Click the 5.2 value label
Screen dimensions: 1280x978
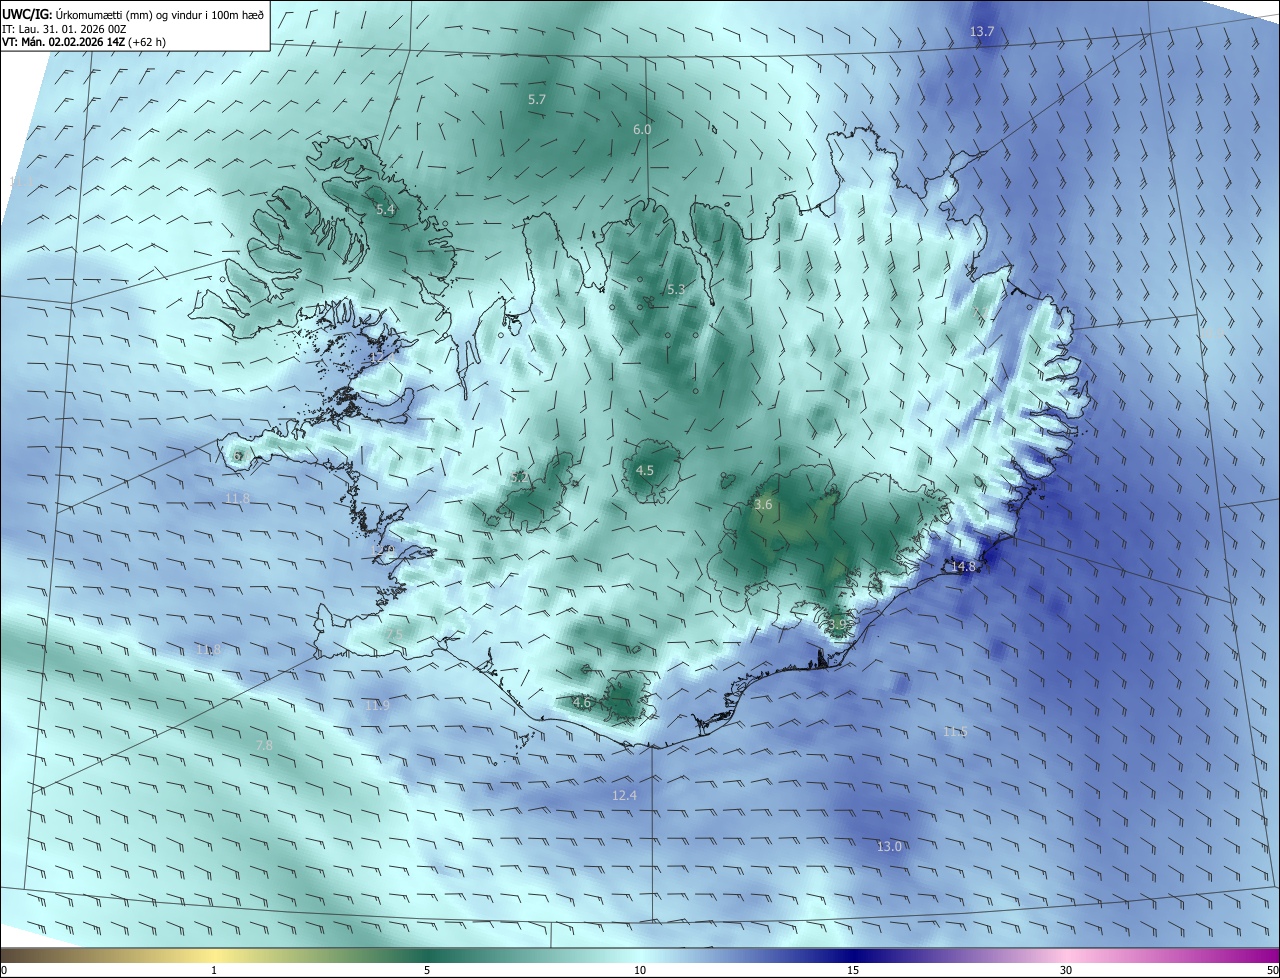click(x=519, y=478)
